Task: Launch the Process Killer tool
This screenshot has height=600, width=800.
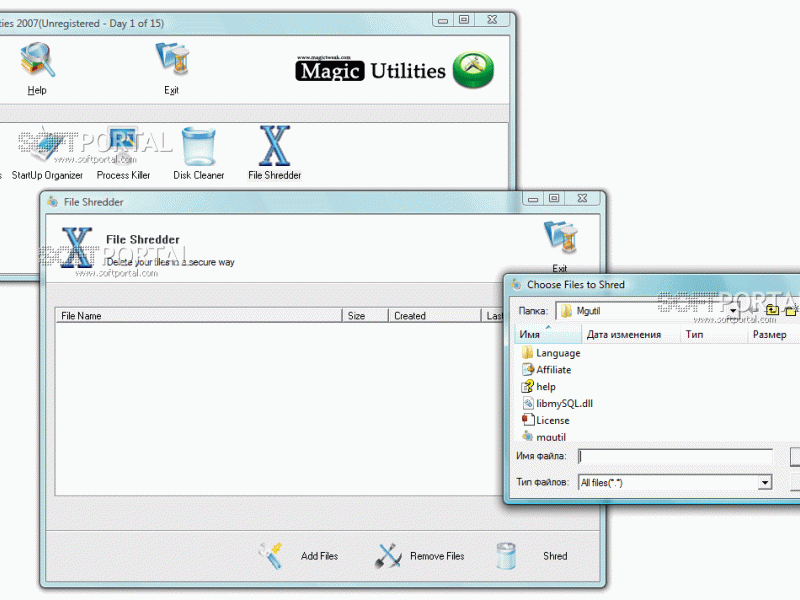Action: (x=123, y=153)
